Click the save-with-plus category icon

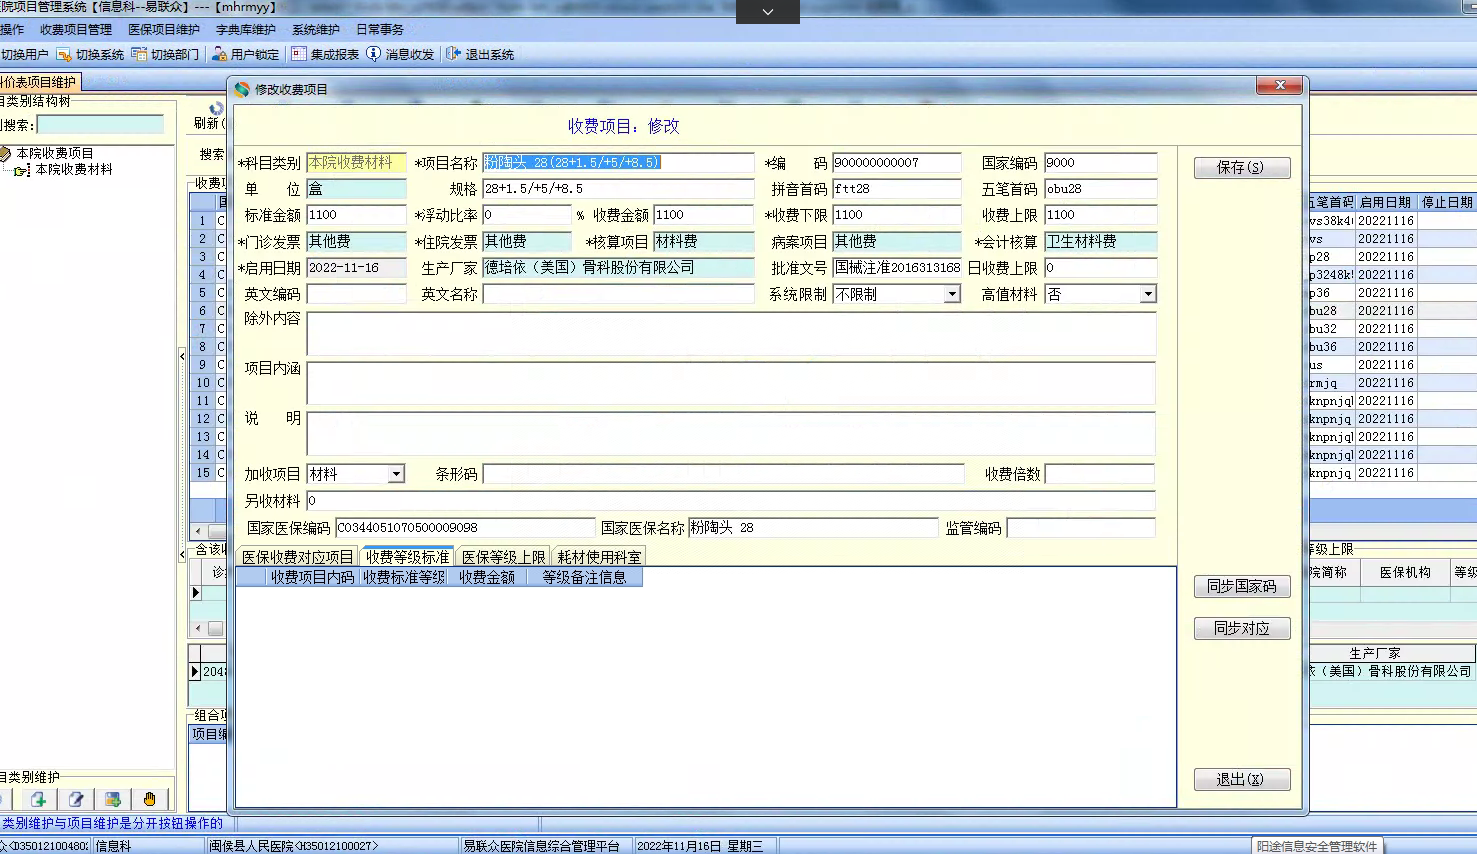click(x=113, y=799)
